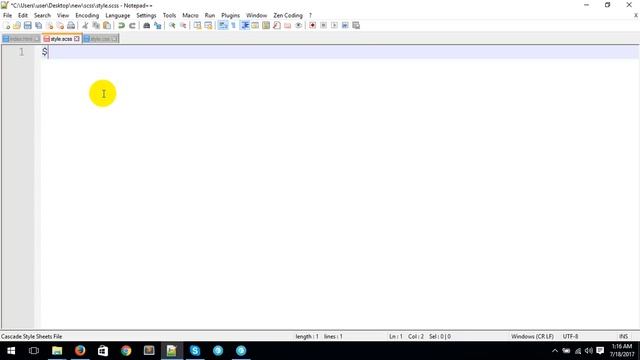Image resolution: width=640 pixels, height=360 pixels.
Task: Open Firefox from the taskbar
Action: pyautogui.click(x=80, y=351)
